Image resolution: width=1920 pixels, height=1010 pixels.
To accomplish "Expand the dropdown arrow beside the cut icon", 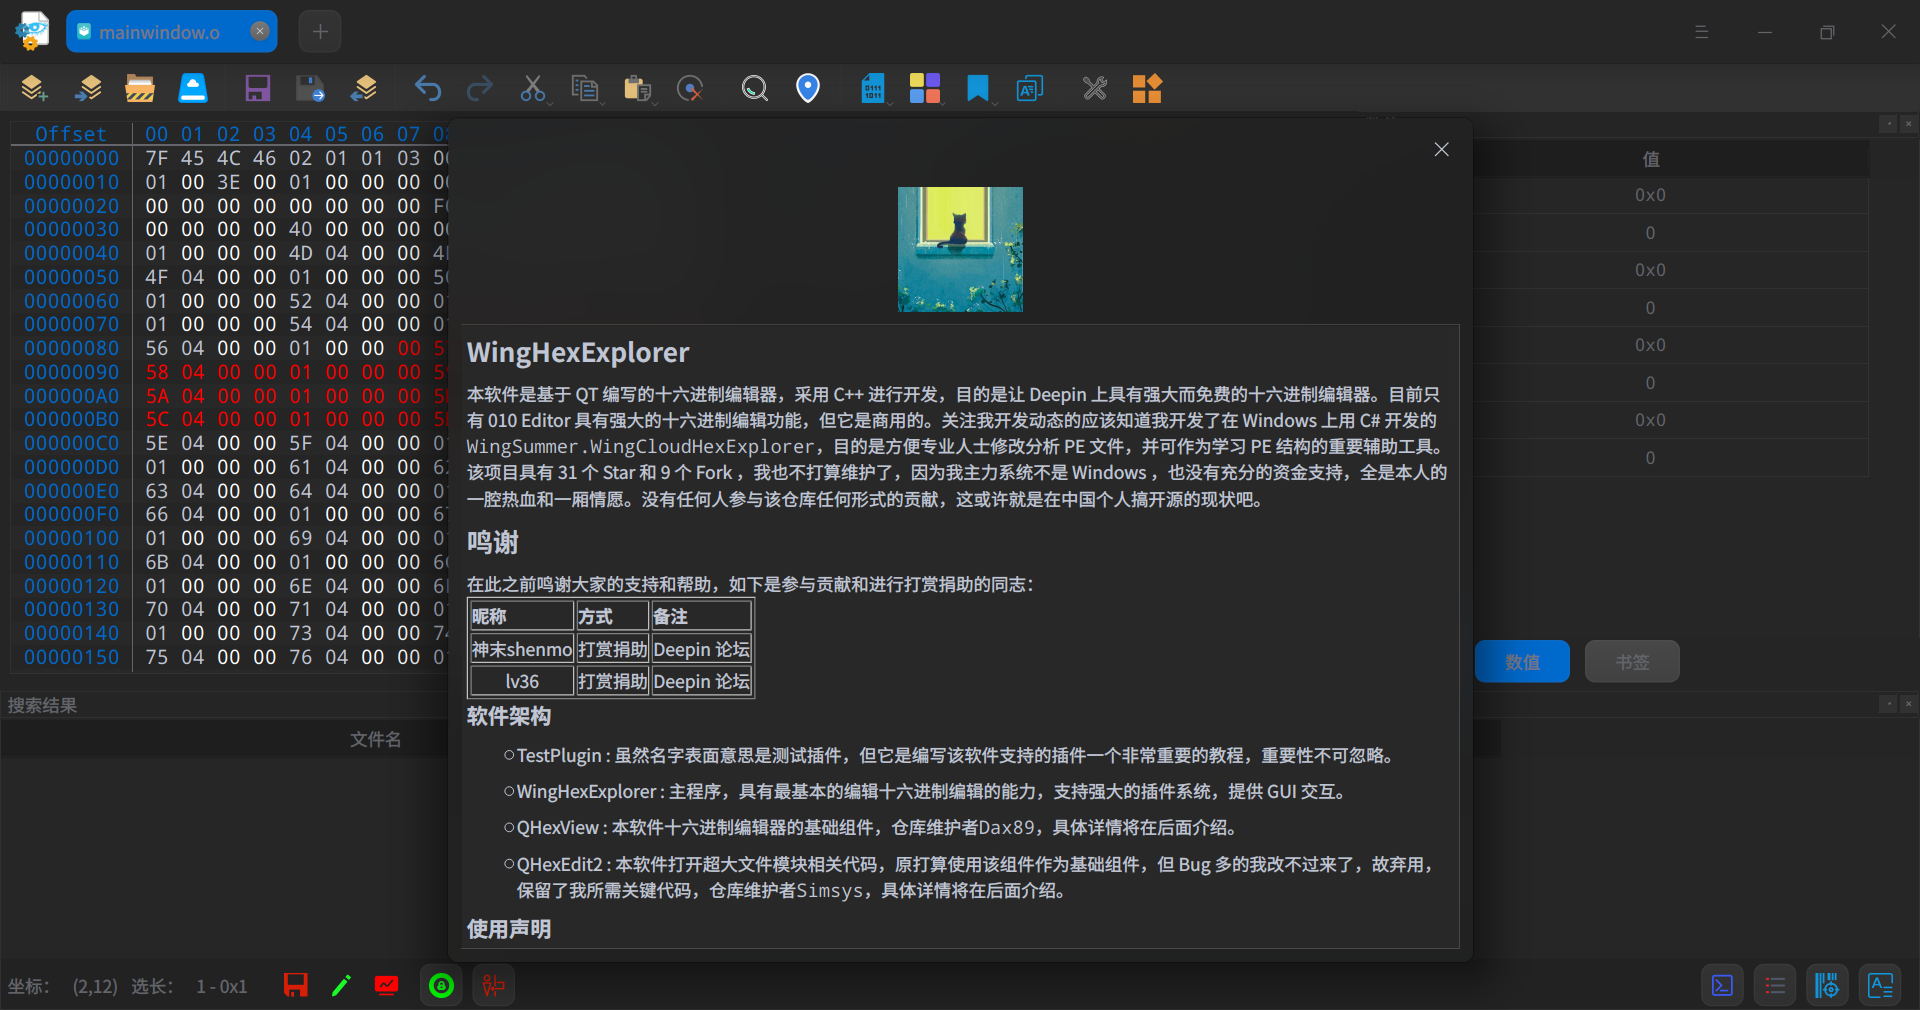I will click(550, 104).
